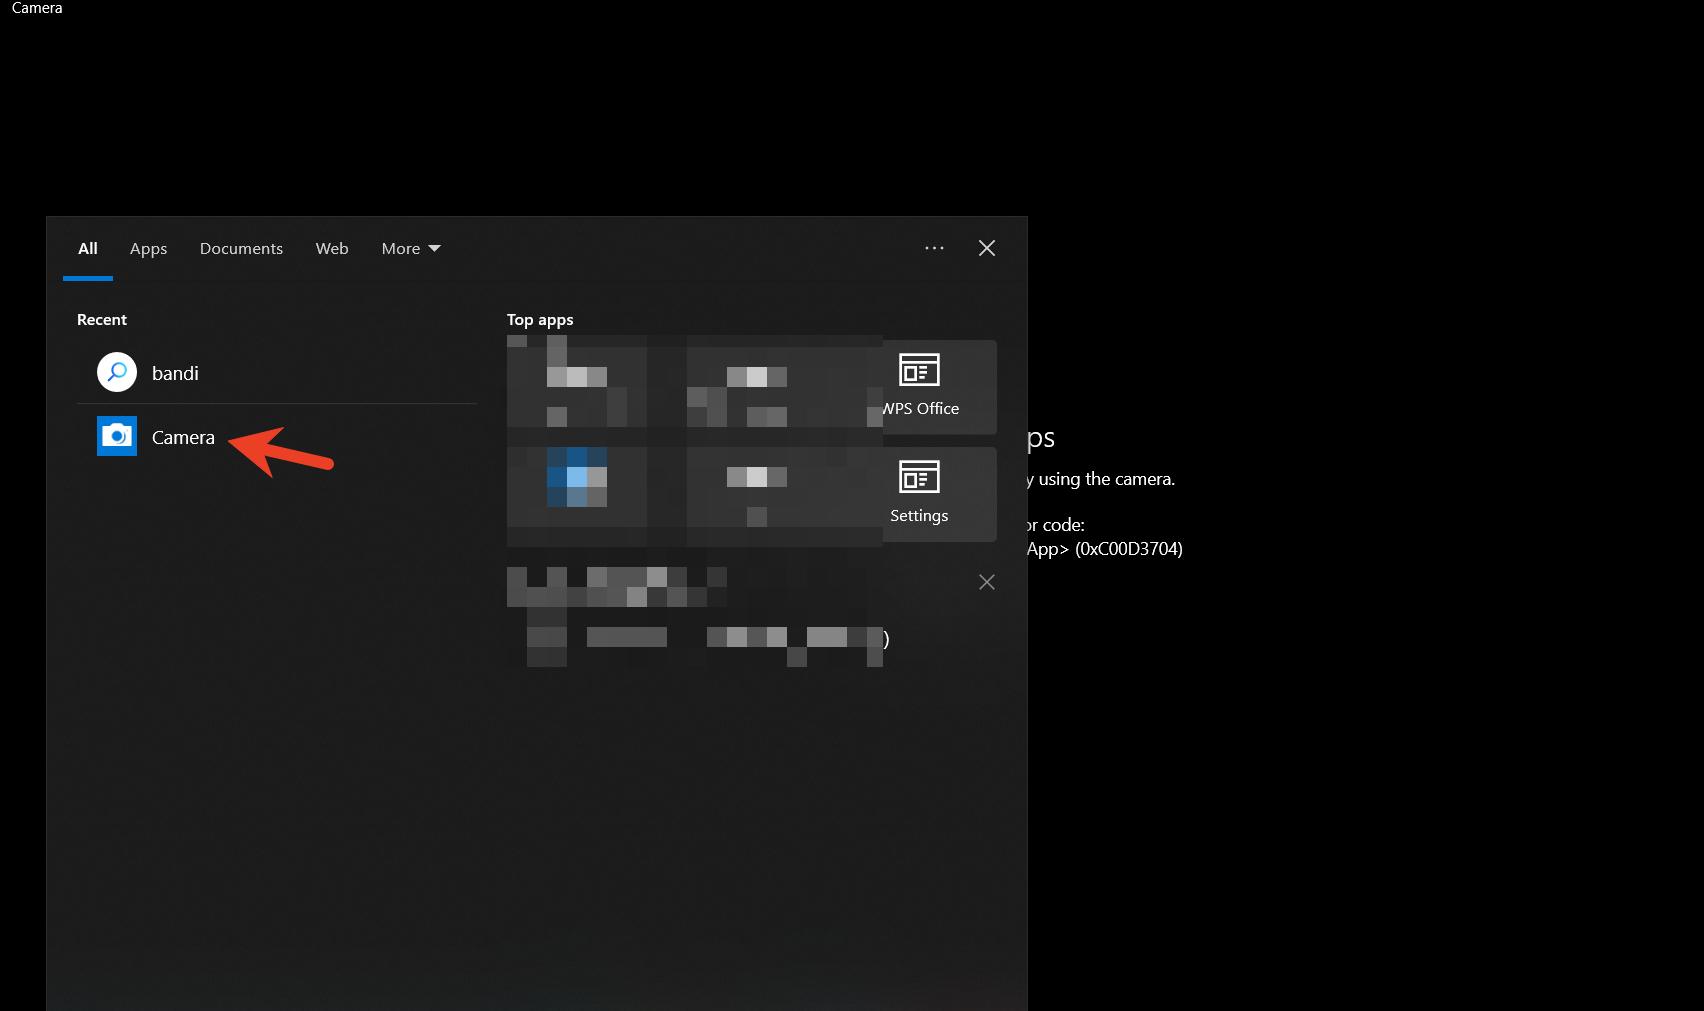Close the search panel with X
The image size is (1704, 1011).
tap(986, 248)
